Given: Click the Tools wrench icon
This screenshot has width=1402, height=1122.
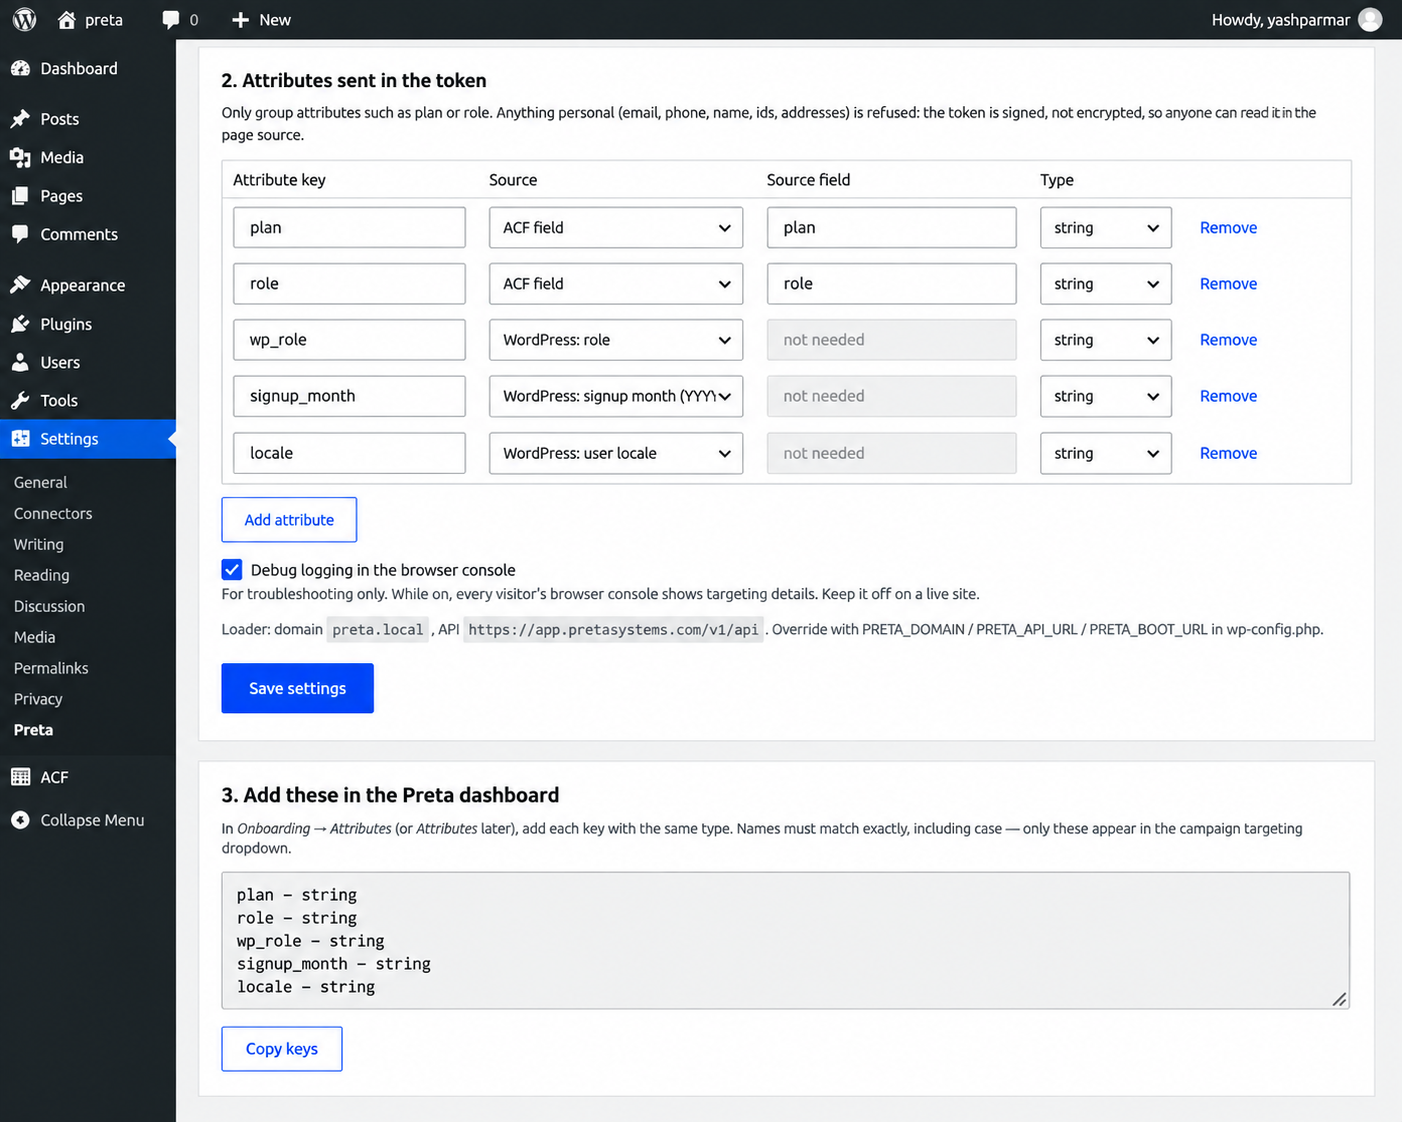Looking at the screenshot, I should (20, 400).
